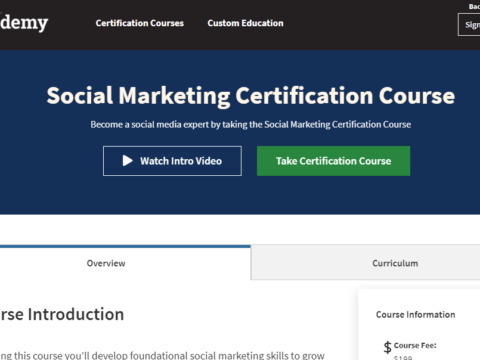Click the play triangle icon on the video button
Image resolution: width=480 pixels, height=360 pixels.
pos(127,161)
